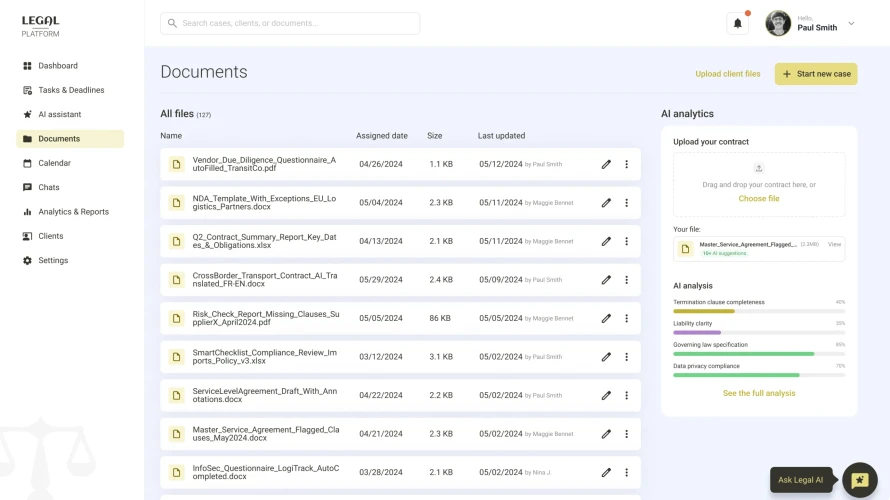The width and height of the screenshot is (890, 500).
Task: Click the upload arrow icon in dropzone
Action: [759, 168]
